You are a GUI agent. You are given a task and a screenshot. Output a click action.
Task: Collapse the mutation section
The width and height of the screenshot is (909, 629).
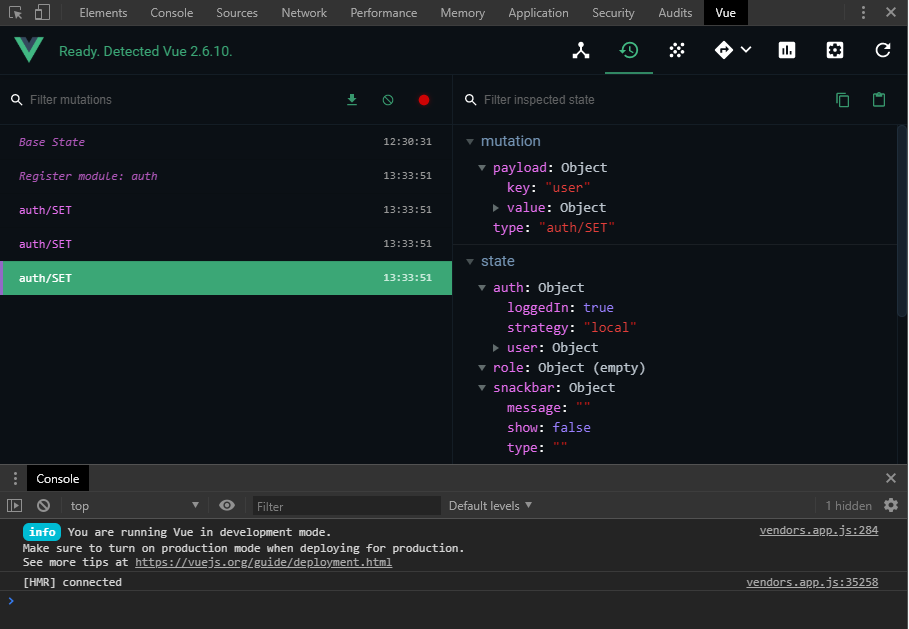pyautogui.click(x=470, y=141)
